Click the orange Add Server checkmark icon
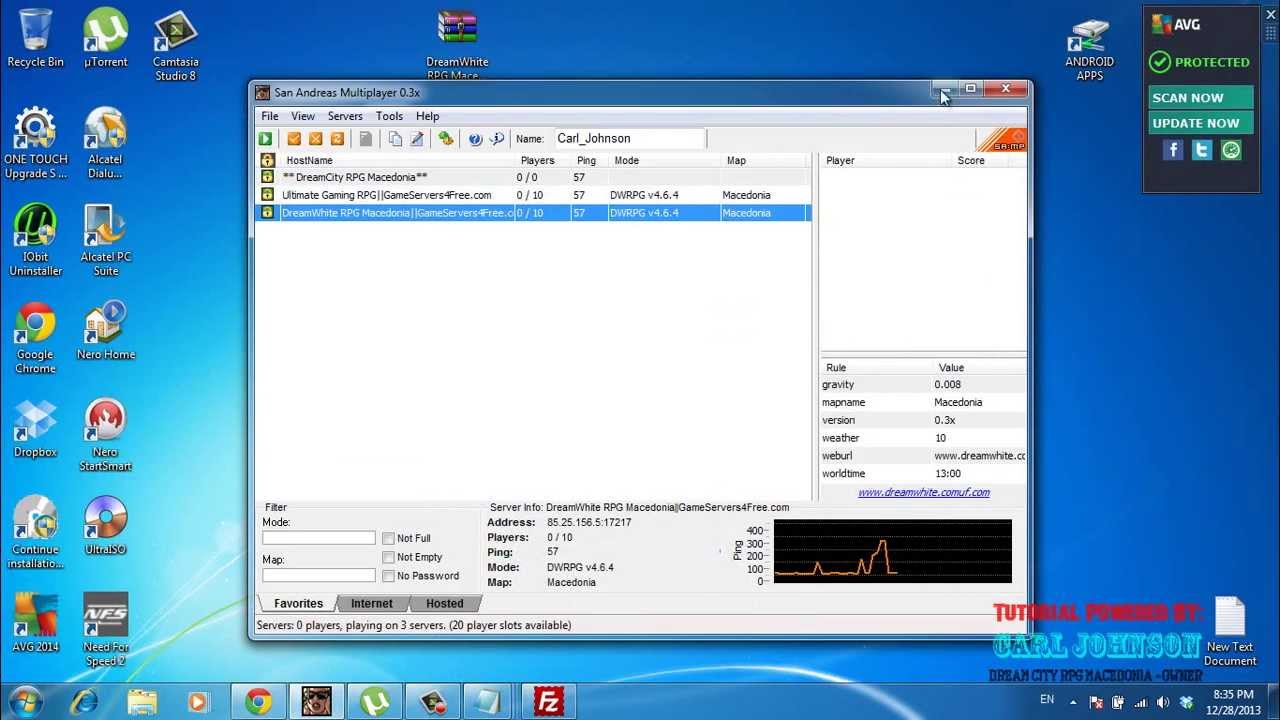 [294, 139]
